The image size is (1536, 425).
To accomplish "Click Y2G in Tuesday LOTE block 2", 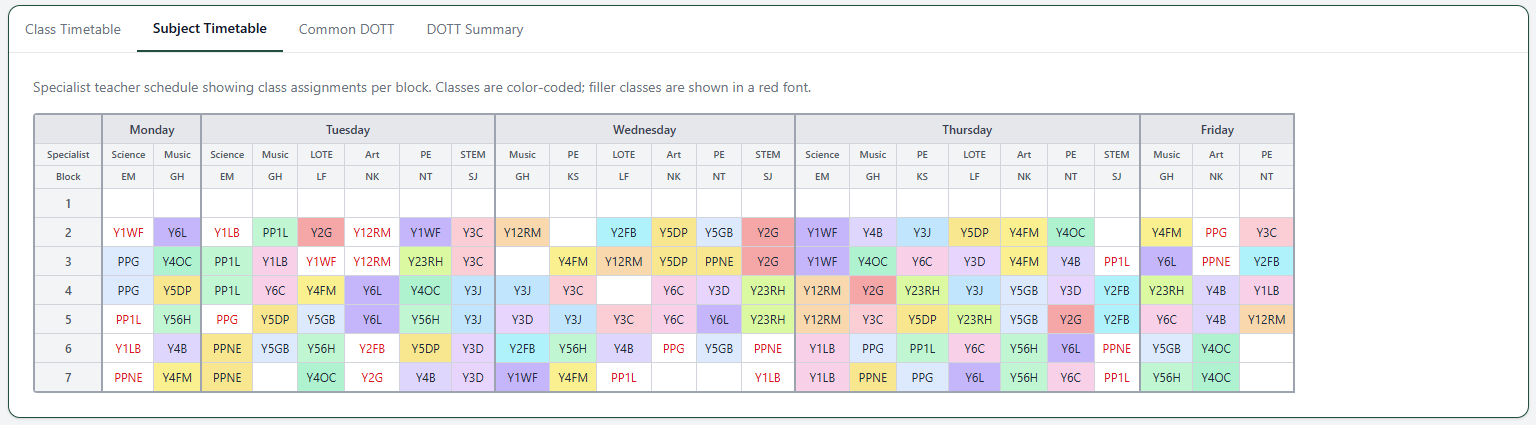I will 321,233.
